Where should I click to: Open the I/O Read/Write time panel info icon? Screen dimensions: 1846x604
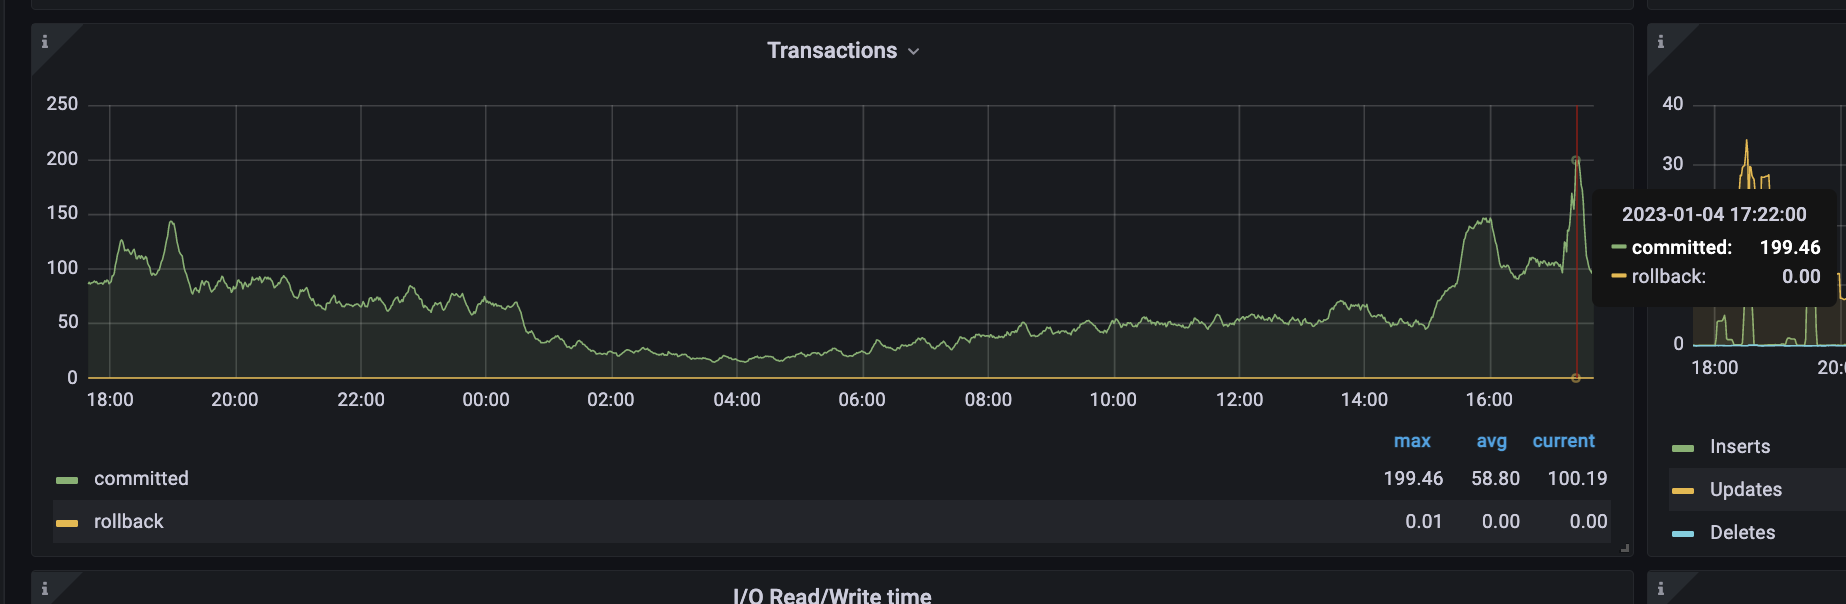(x=45, y=589)
